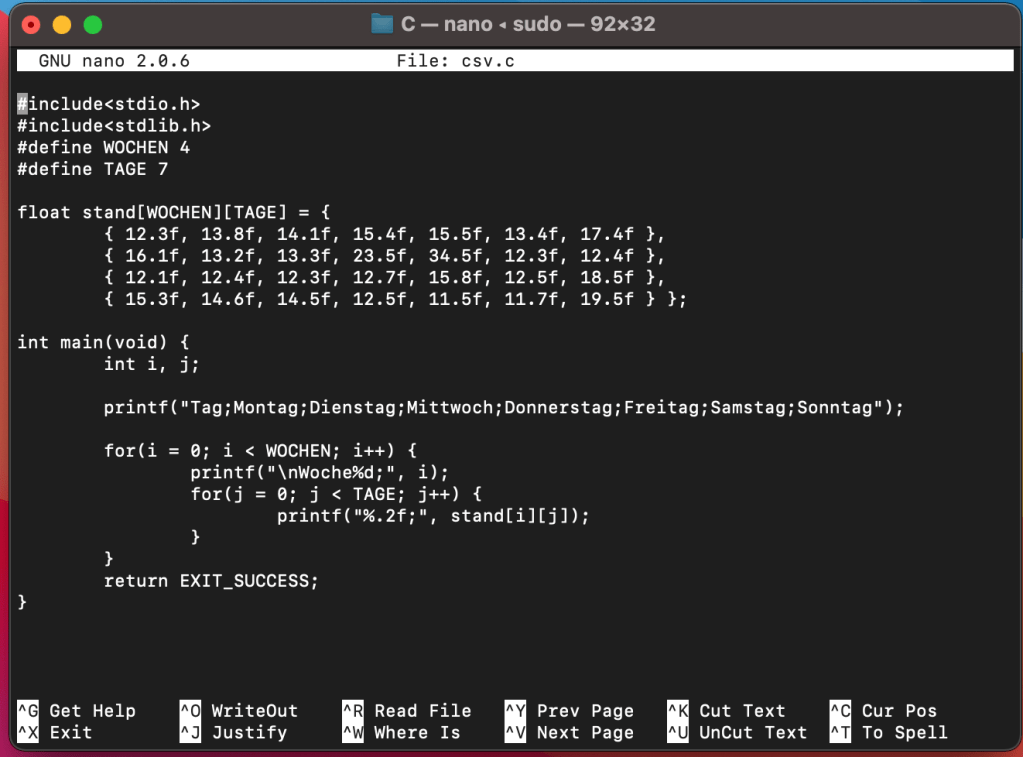Click the ^U UnCut Text shortcut

pyautogui.click(x=737, y=733)
